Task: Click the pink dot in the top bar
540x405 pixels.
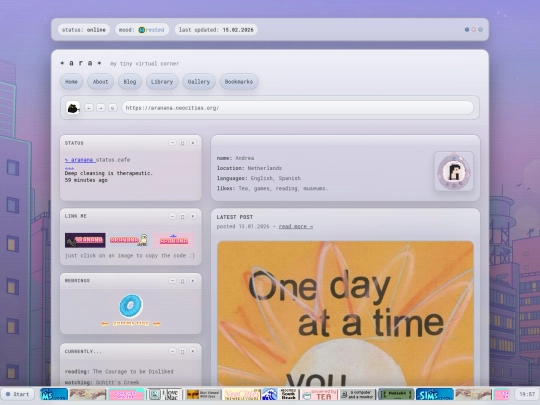Action: click(474, 30)
